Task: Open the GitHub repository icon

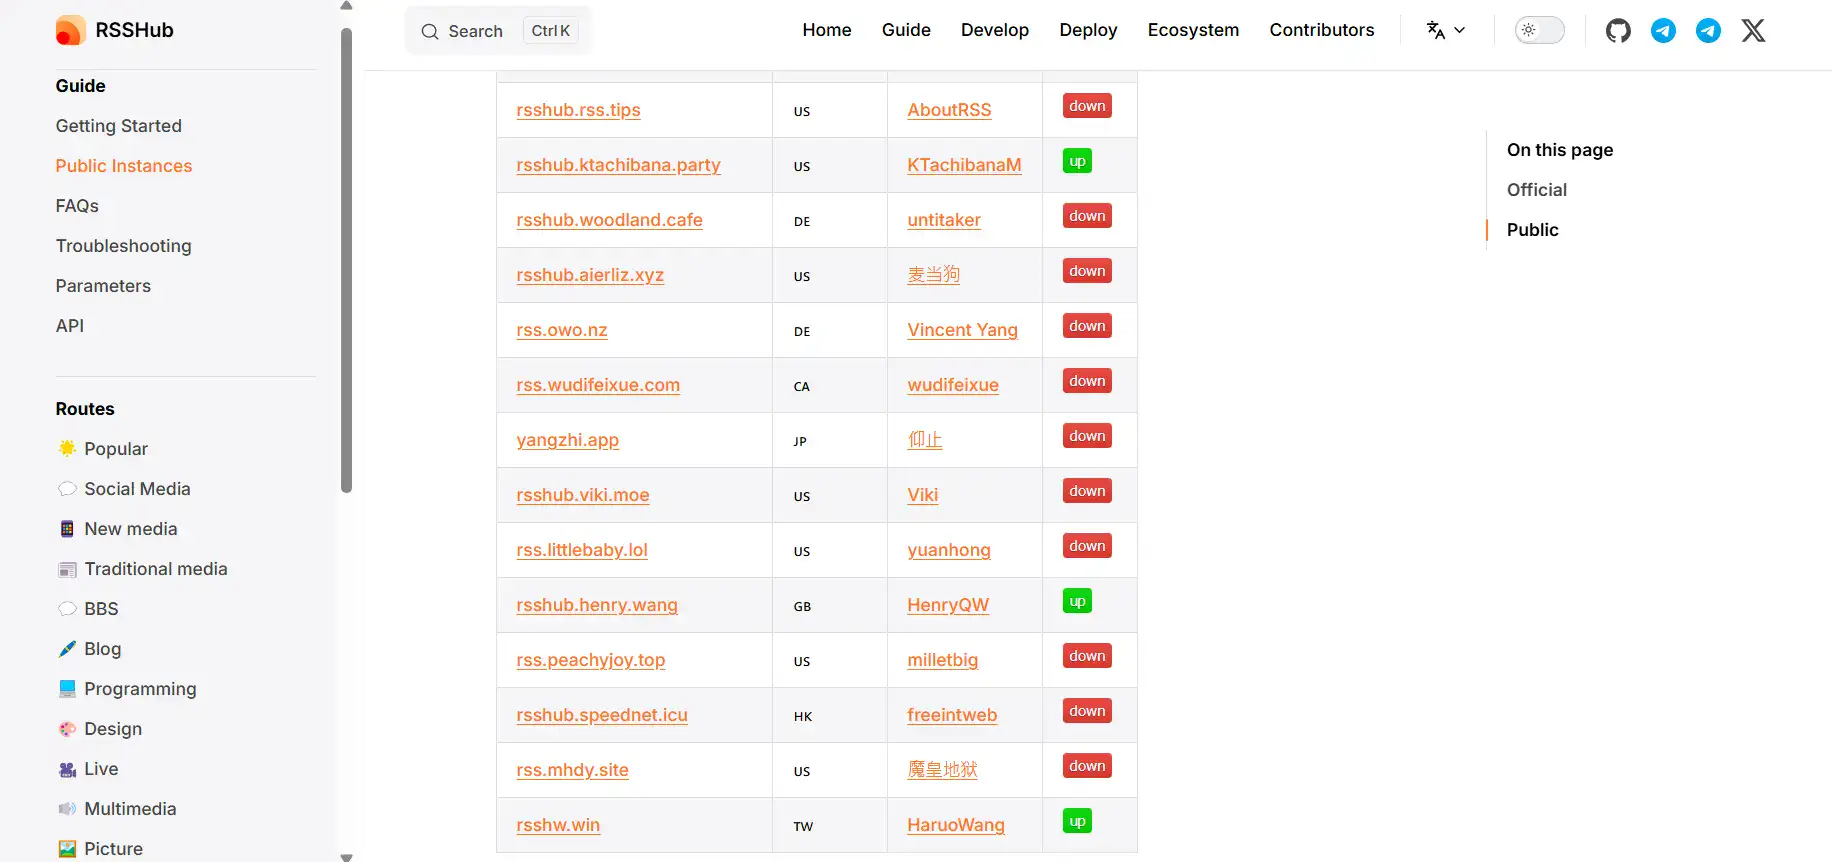Action: (1618, 31)
